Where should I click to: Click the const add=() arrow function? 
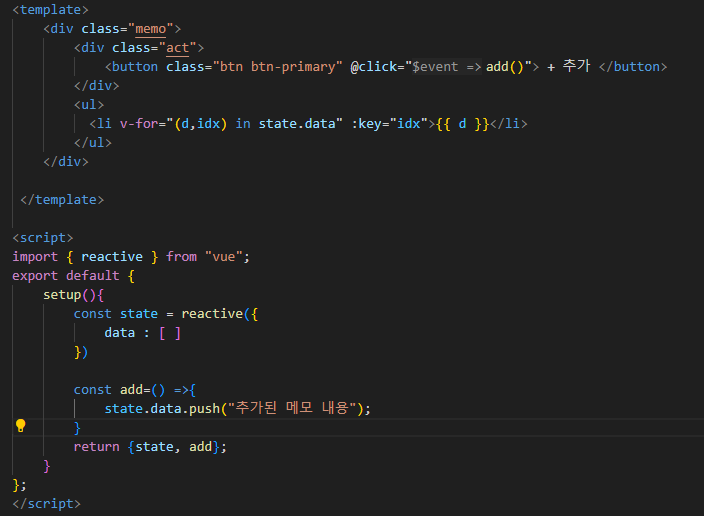135,390
